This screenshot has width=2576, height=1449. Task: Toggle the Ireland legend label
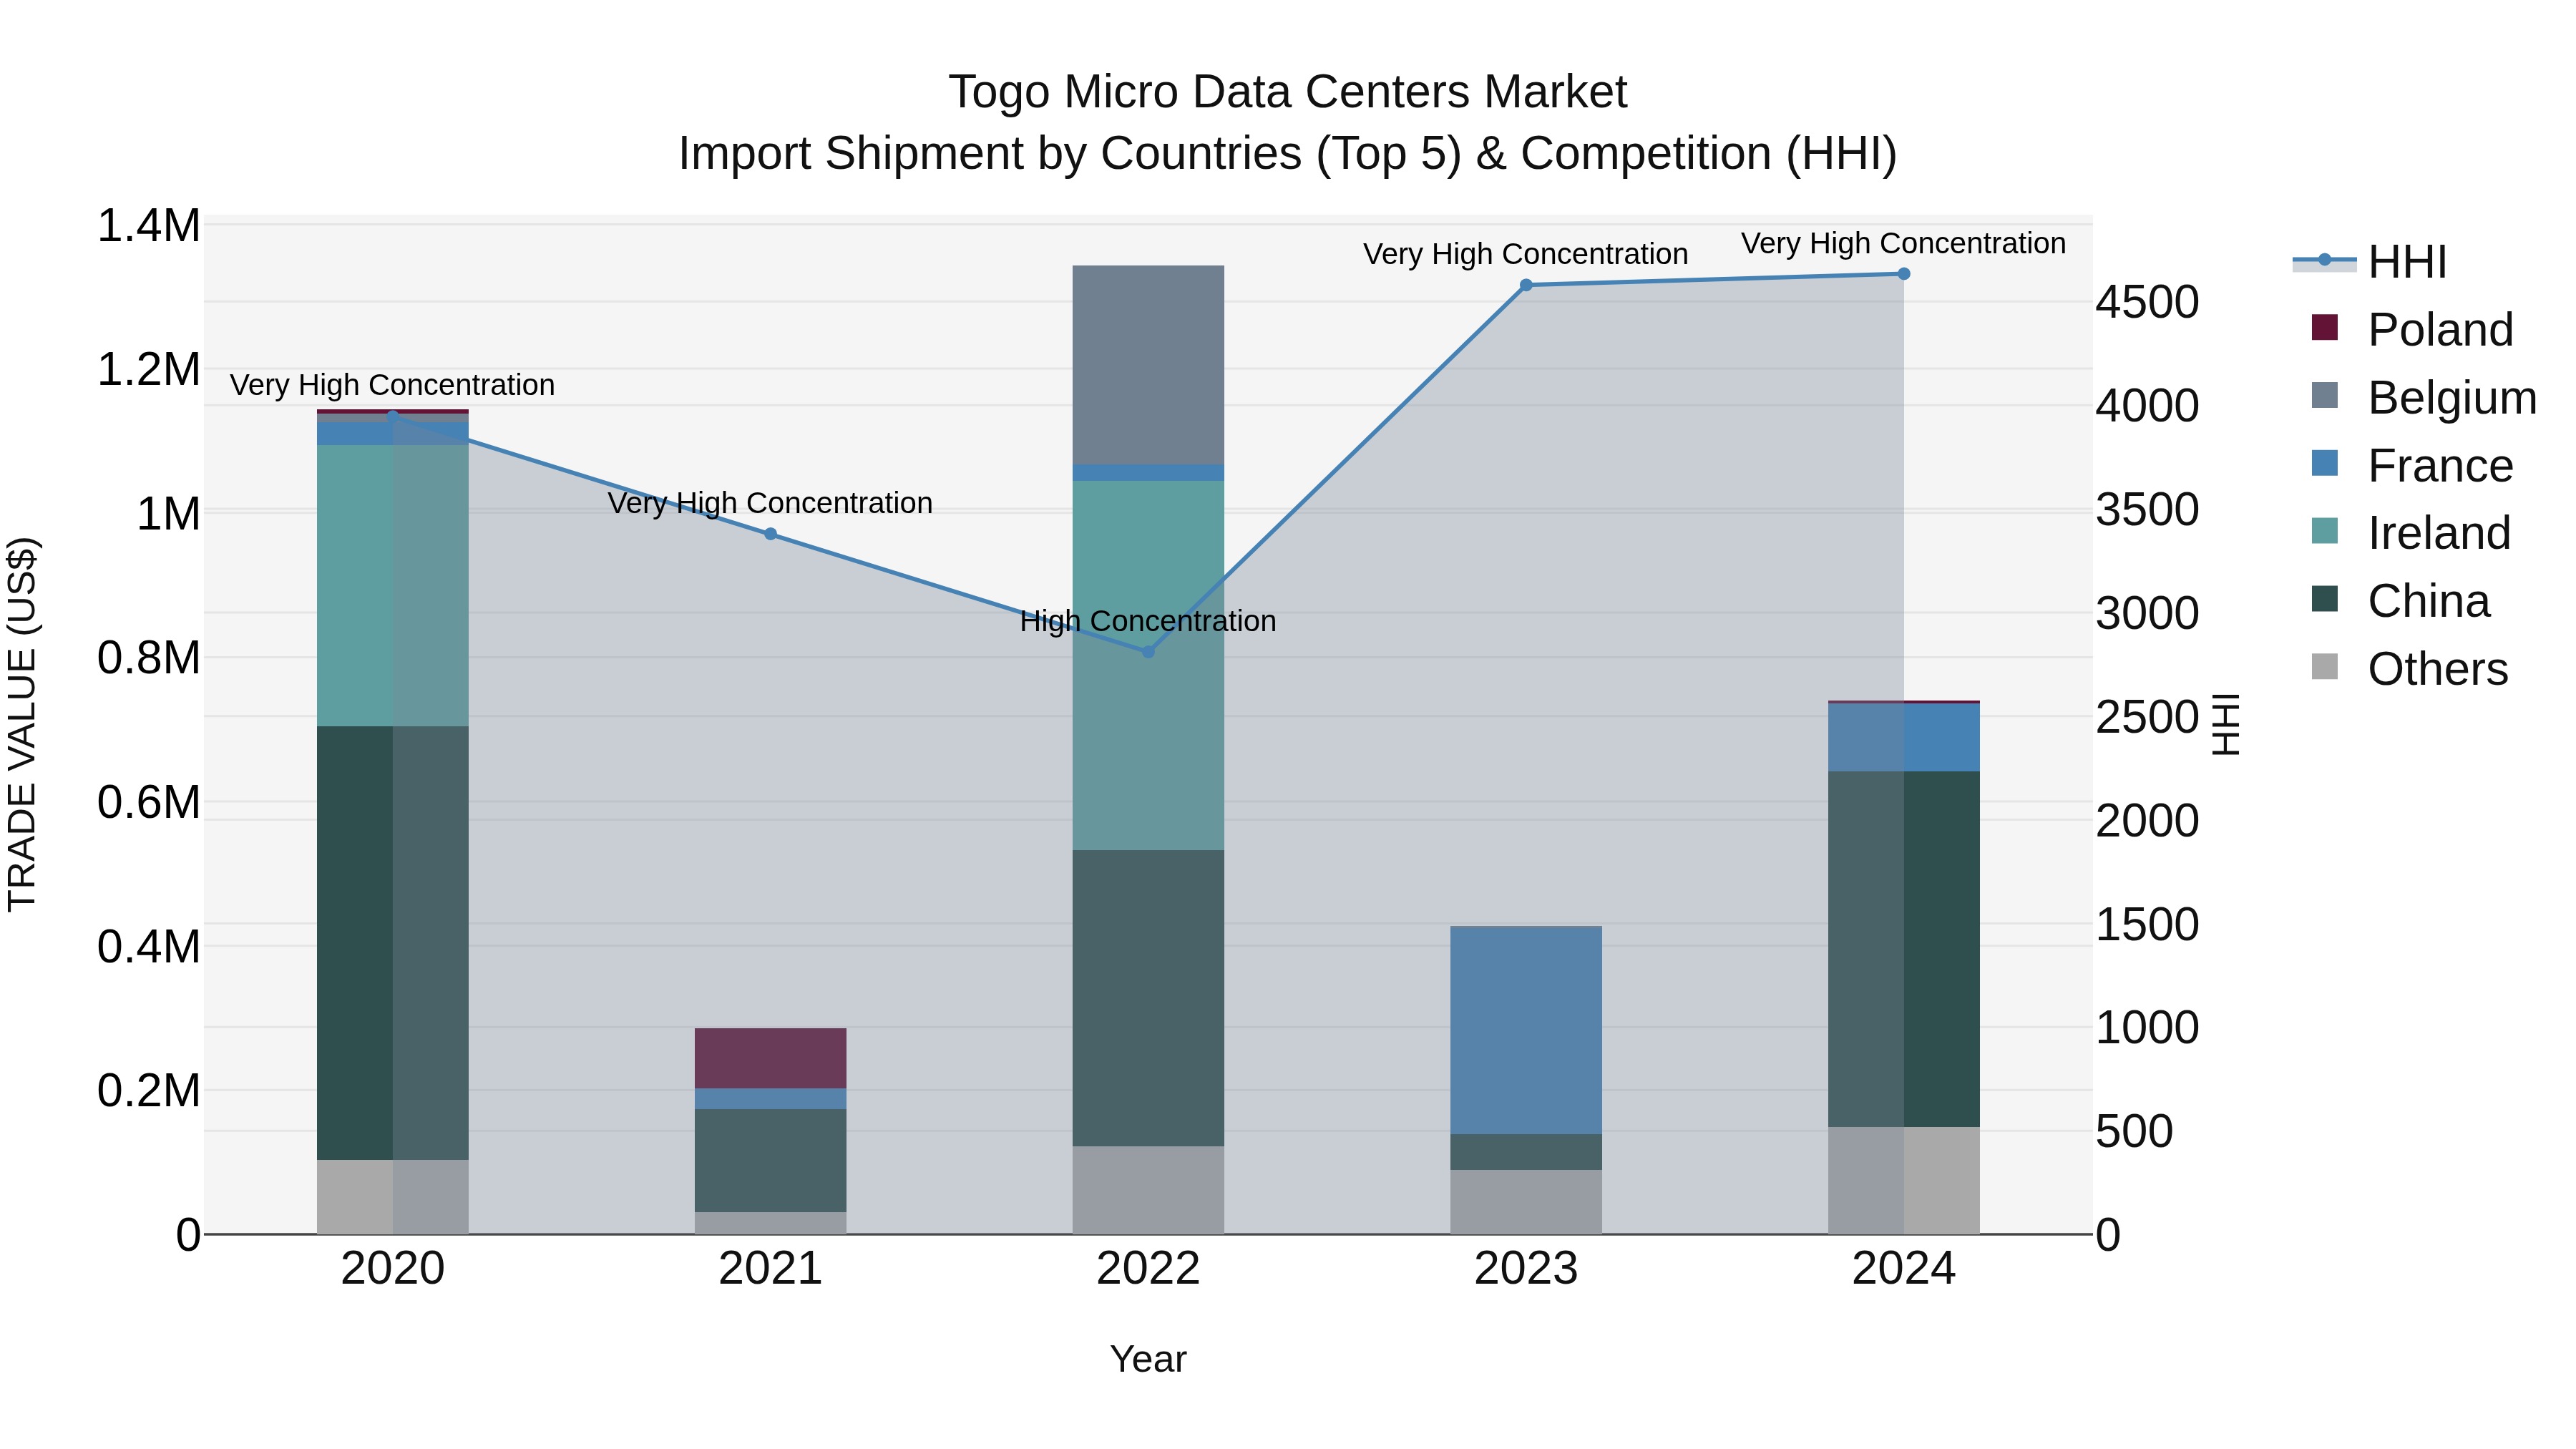click(x=2439, y=533)
